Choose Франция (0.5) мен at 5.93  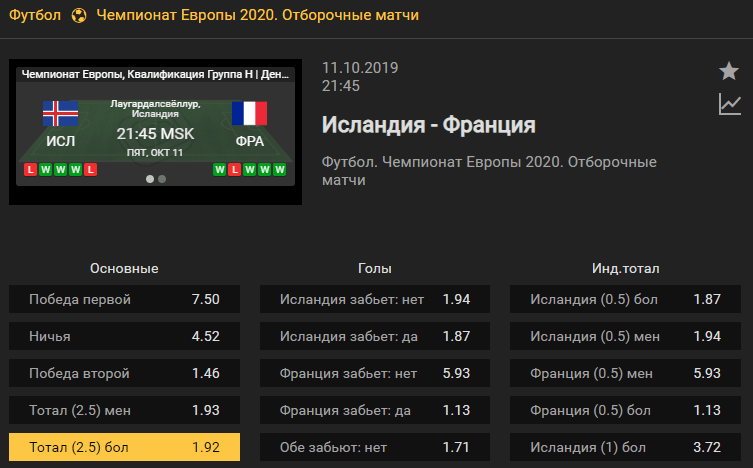625,373
